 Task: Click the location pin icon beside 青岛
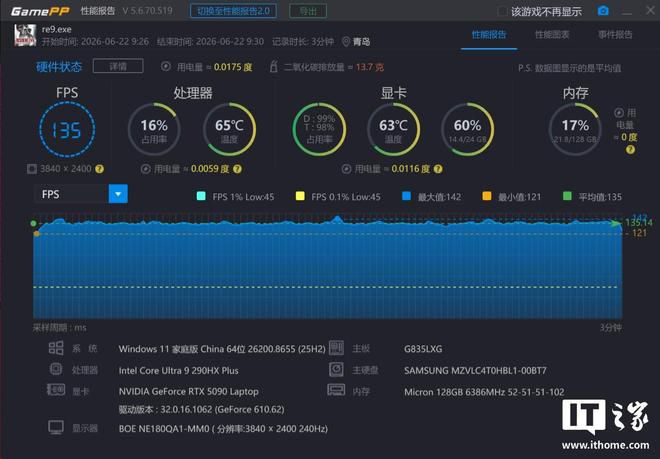pos(346,42)
